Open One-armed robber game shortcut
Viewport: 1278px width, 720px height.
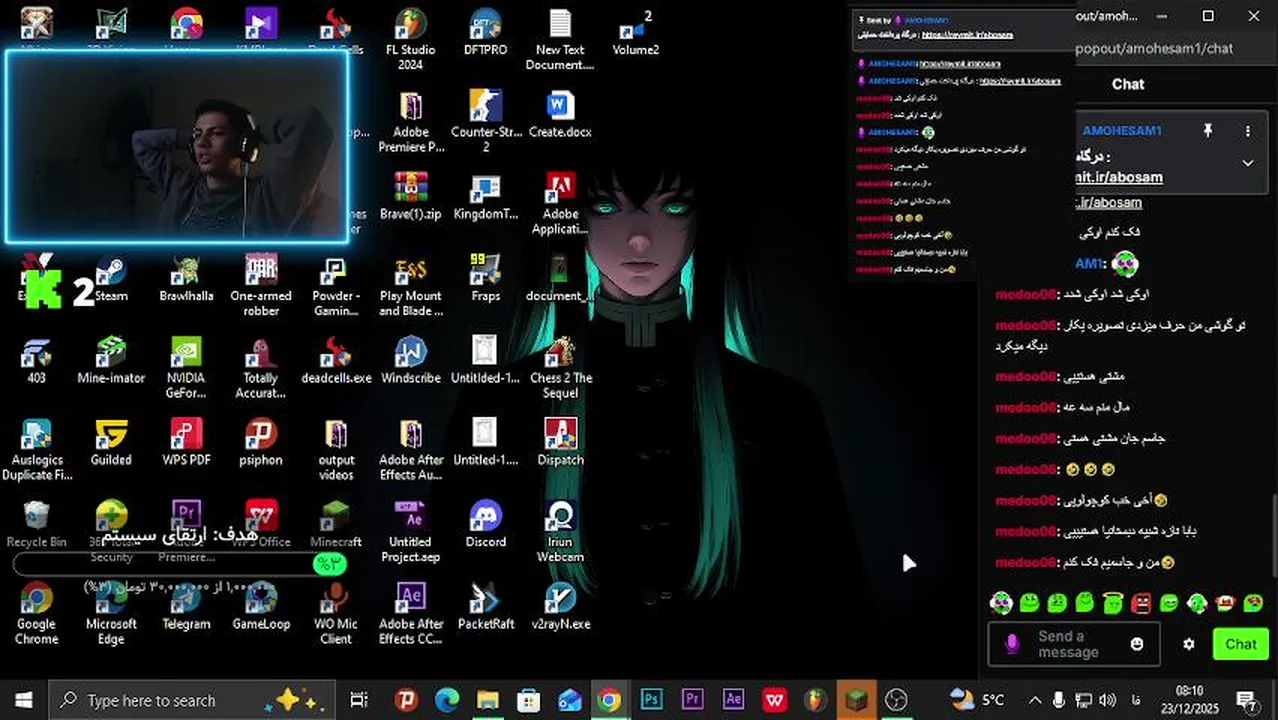coord(261,285)
